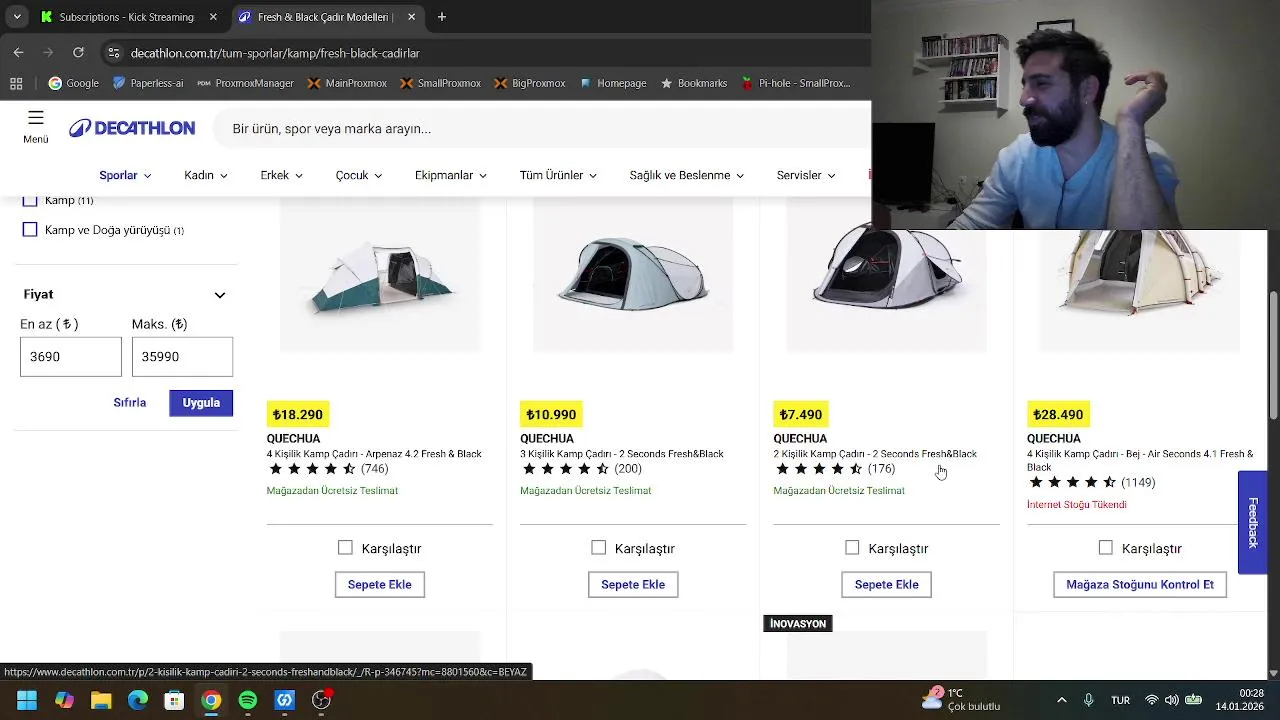Click the Sıfırla price reset link
1280x720 pixels.
[130, 402]
